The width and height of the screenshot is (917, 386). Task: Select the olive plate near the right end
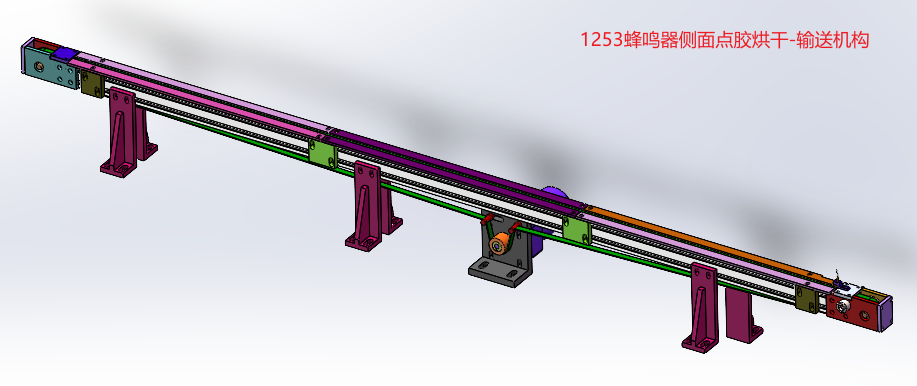pyautogui.click(x=807, y=298)
